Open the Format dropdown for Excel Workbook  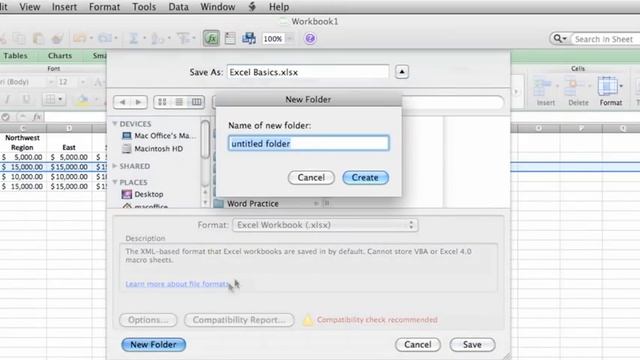[325, 225]
